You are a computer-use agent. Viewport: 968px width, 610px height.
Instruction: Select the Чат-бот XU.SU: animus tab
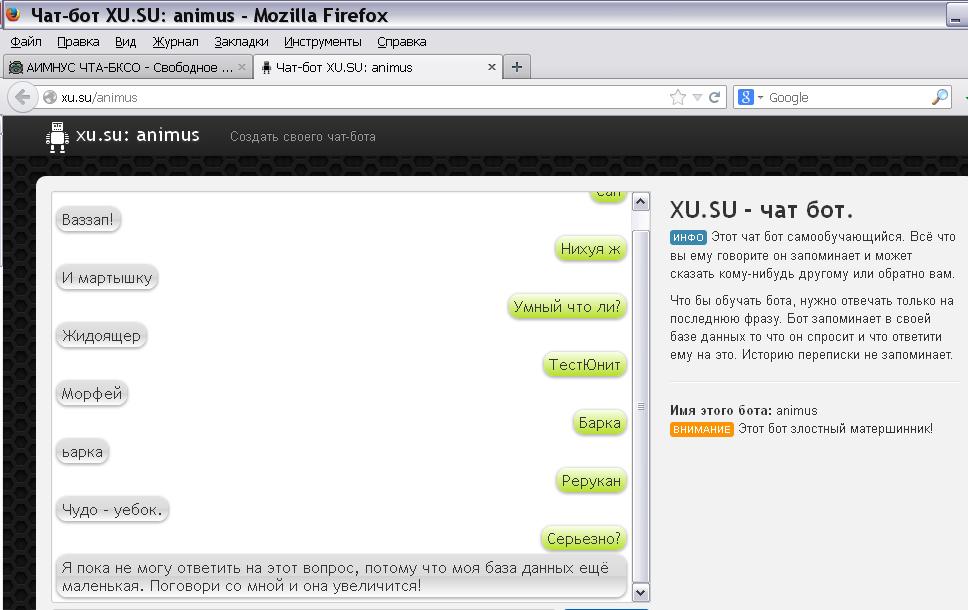click(377, 67)
